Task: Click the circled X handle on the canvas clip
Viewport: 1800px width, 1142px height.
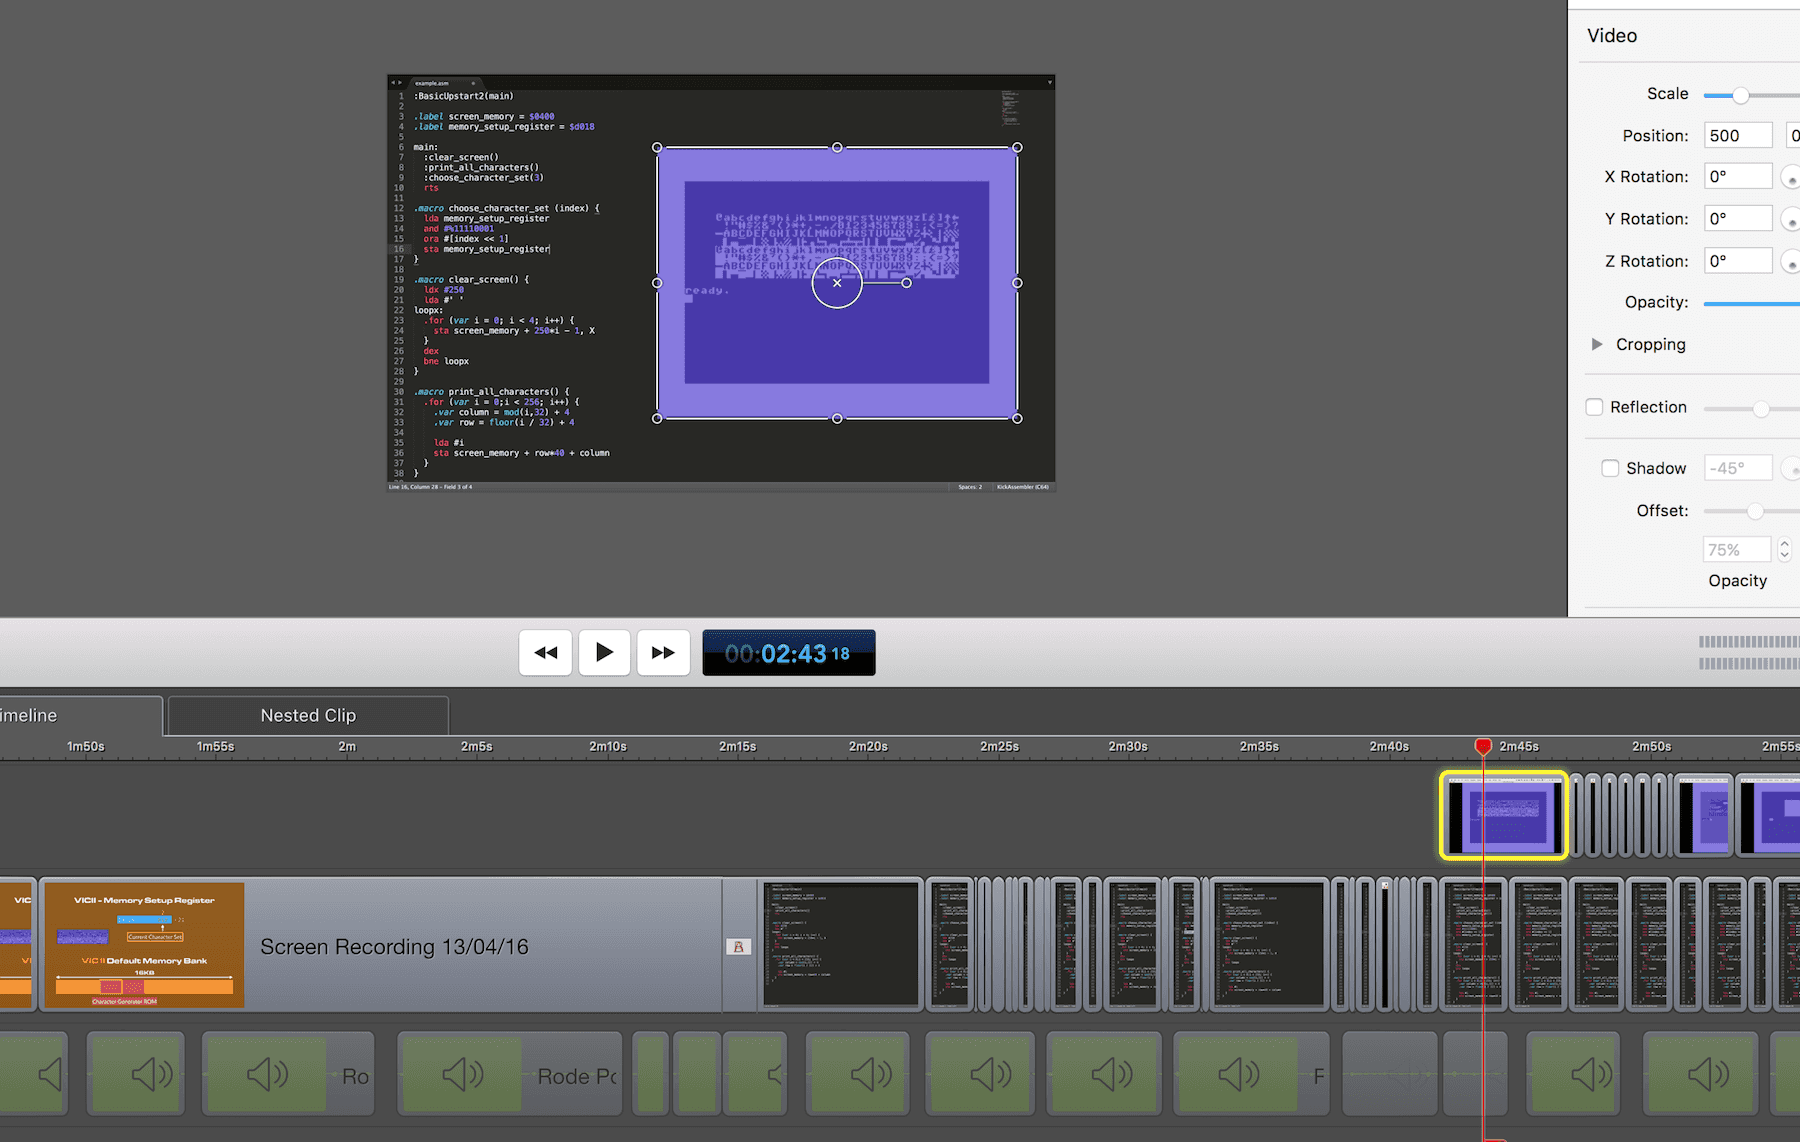Action: (x=836, y=283)
